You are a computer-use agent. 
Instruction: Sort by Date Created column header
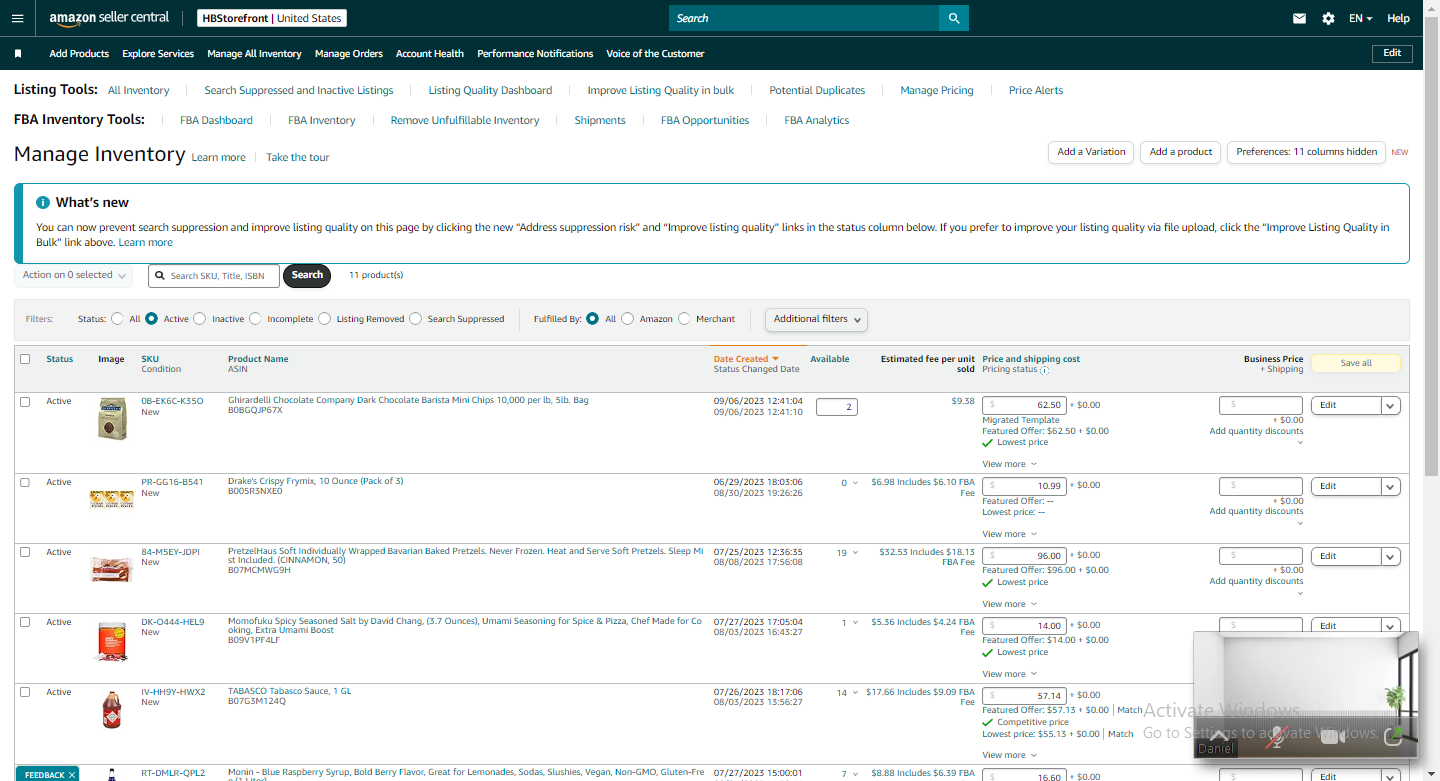[745, 359]
